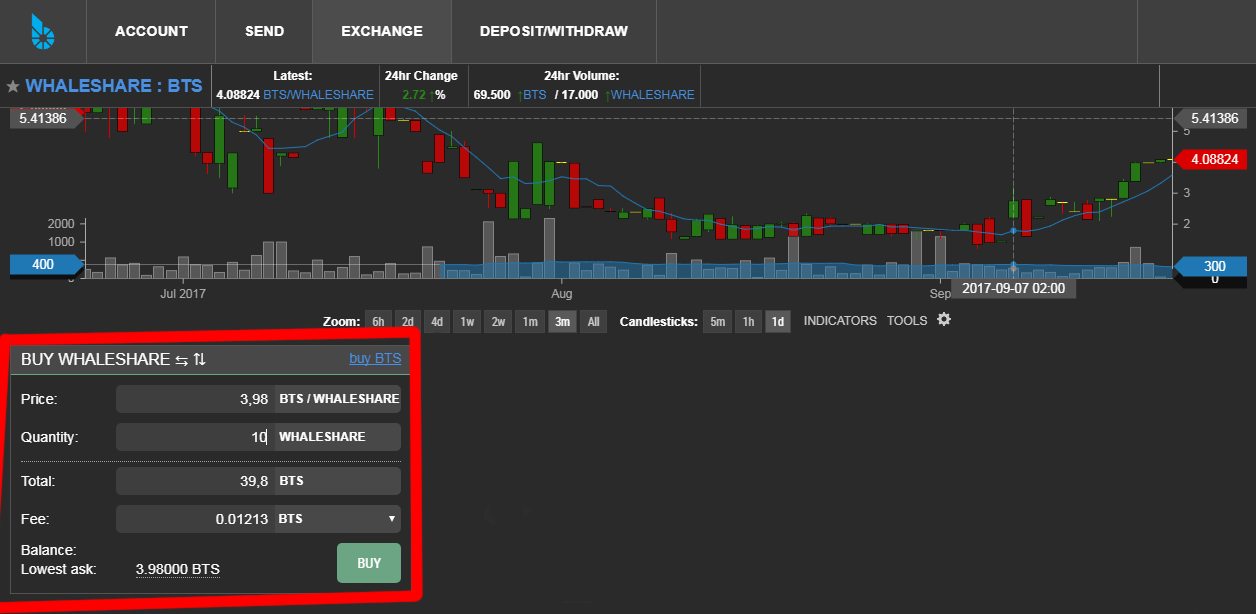Focus the Quantity input field

click(195, 437)
